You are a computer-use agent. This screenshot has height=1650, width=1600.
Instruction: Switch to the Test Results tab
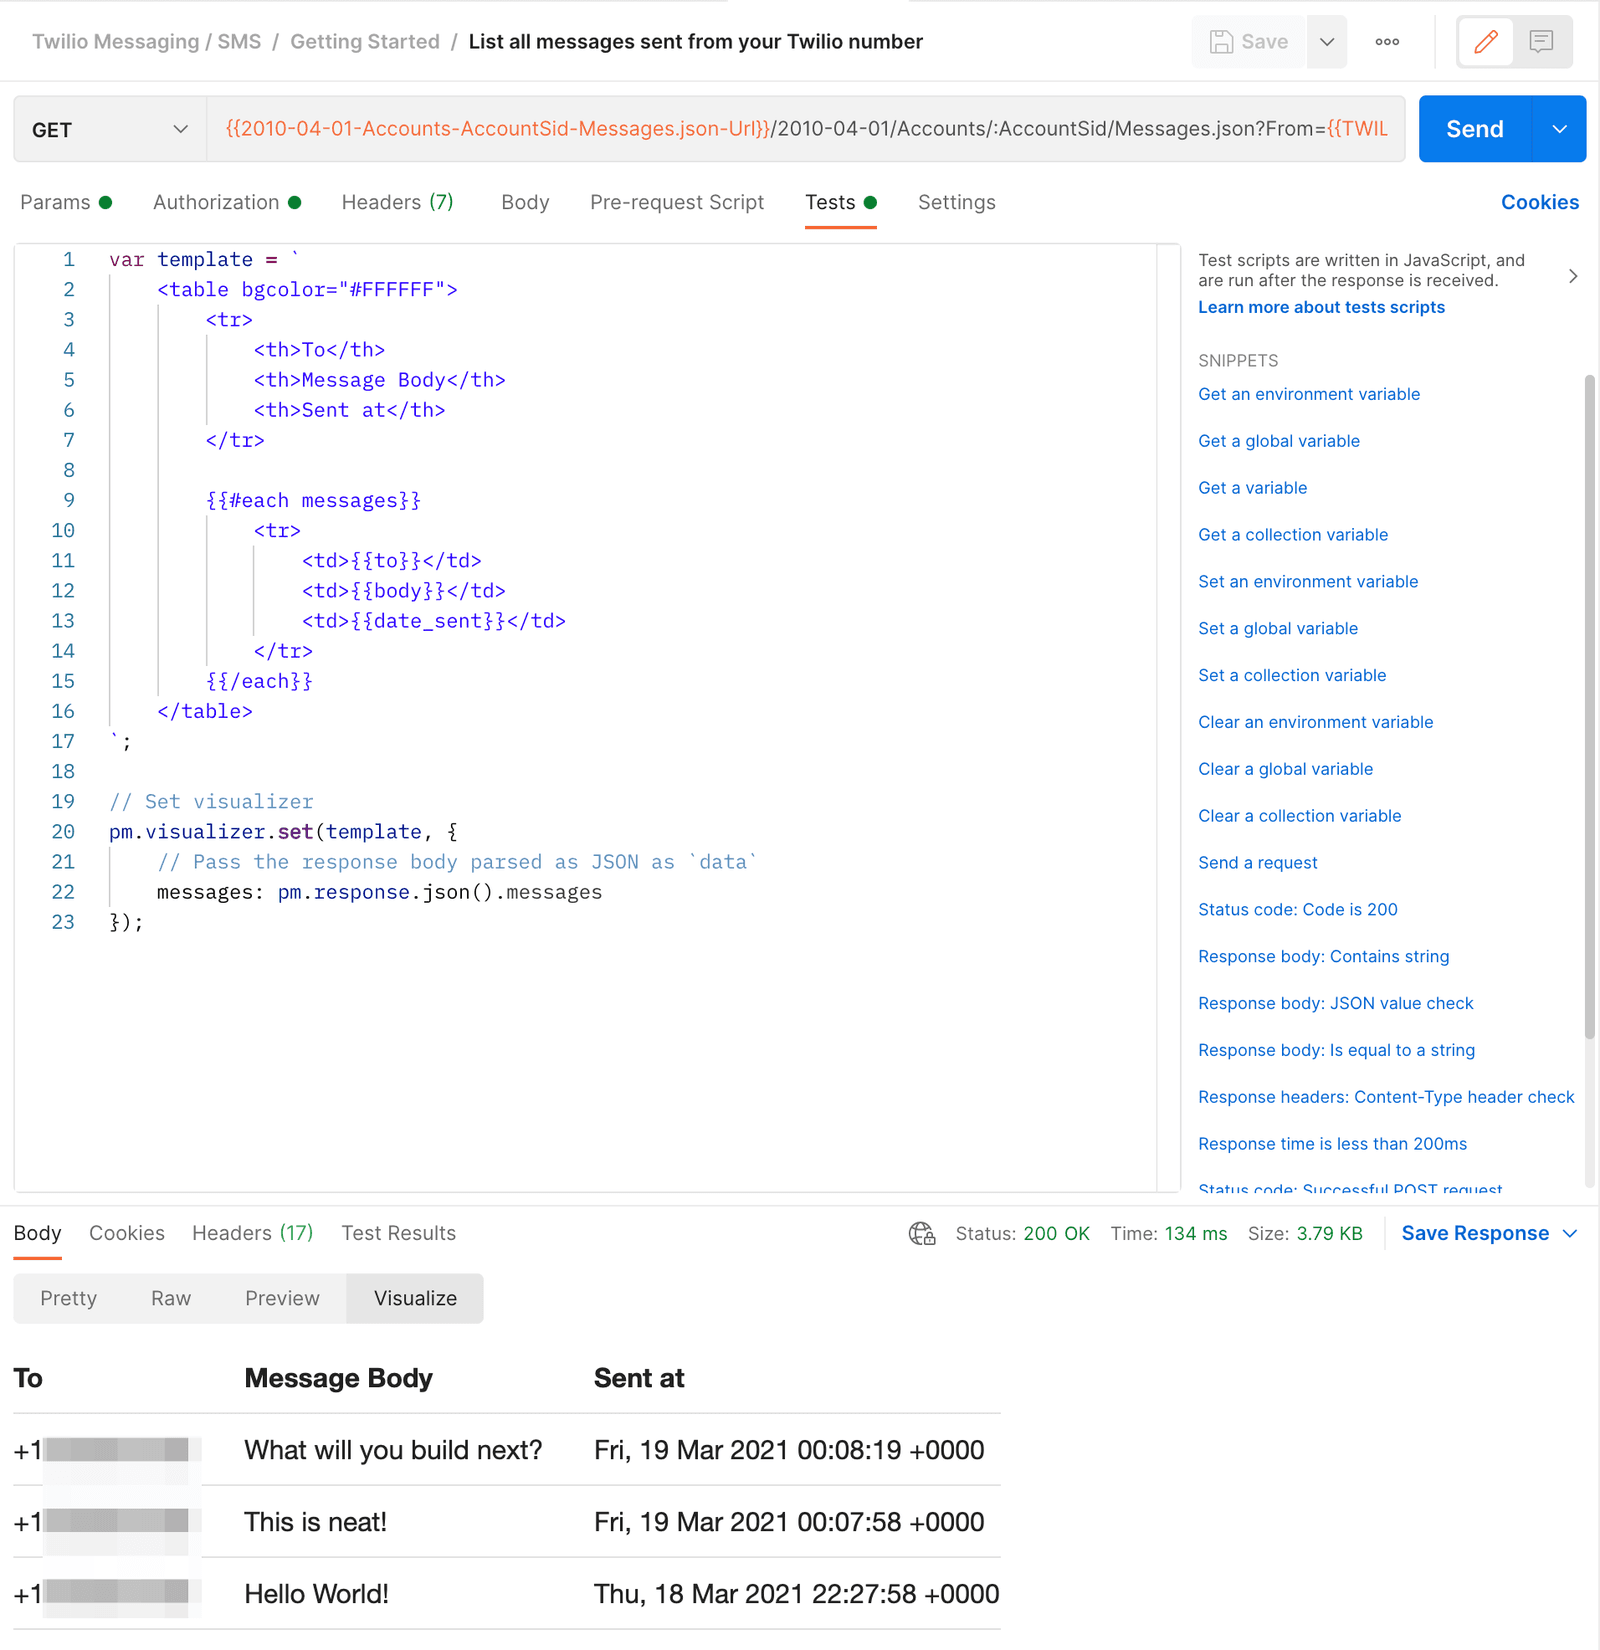coord(398,1233)
